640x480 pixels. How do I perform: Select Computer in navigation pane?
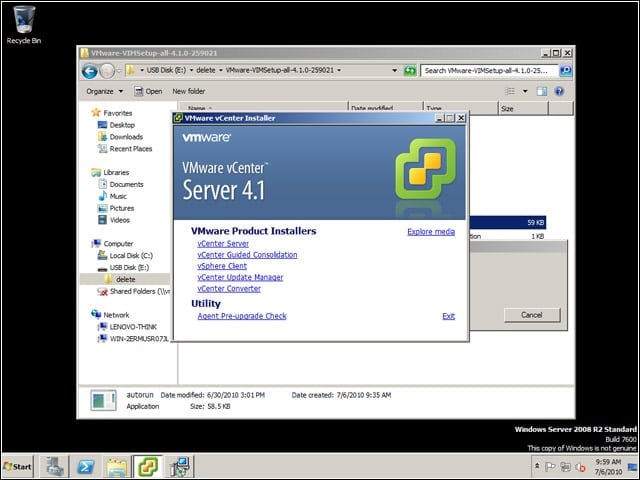[x=113, y=244]
